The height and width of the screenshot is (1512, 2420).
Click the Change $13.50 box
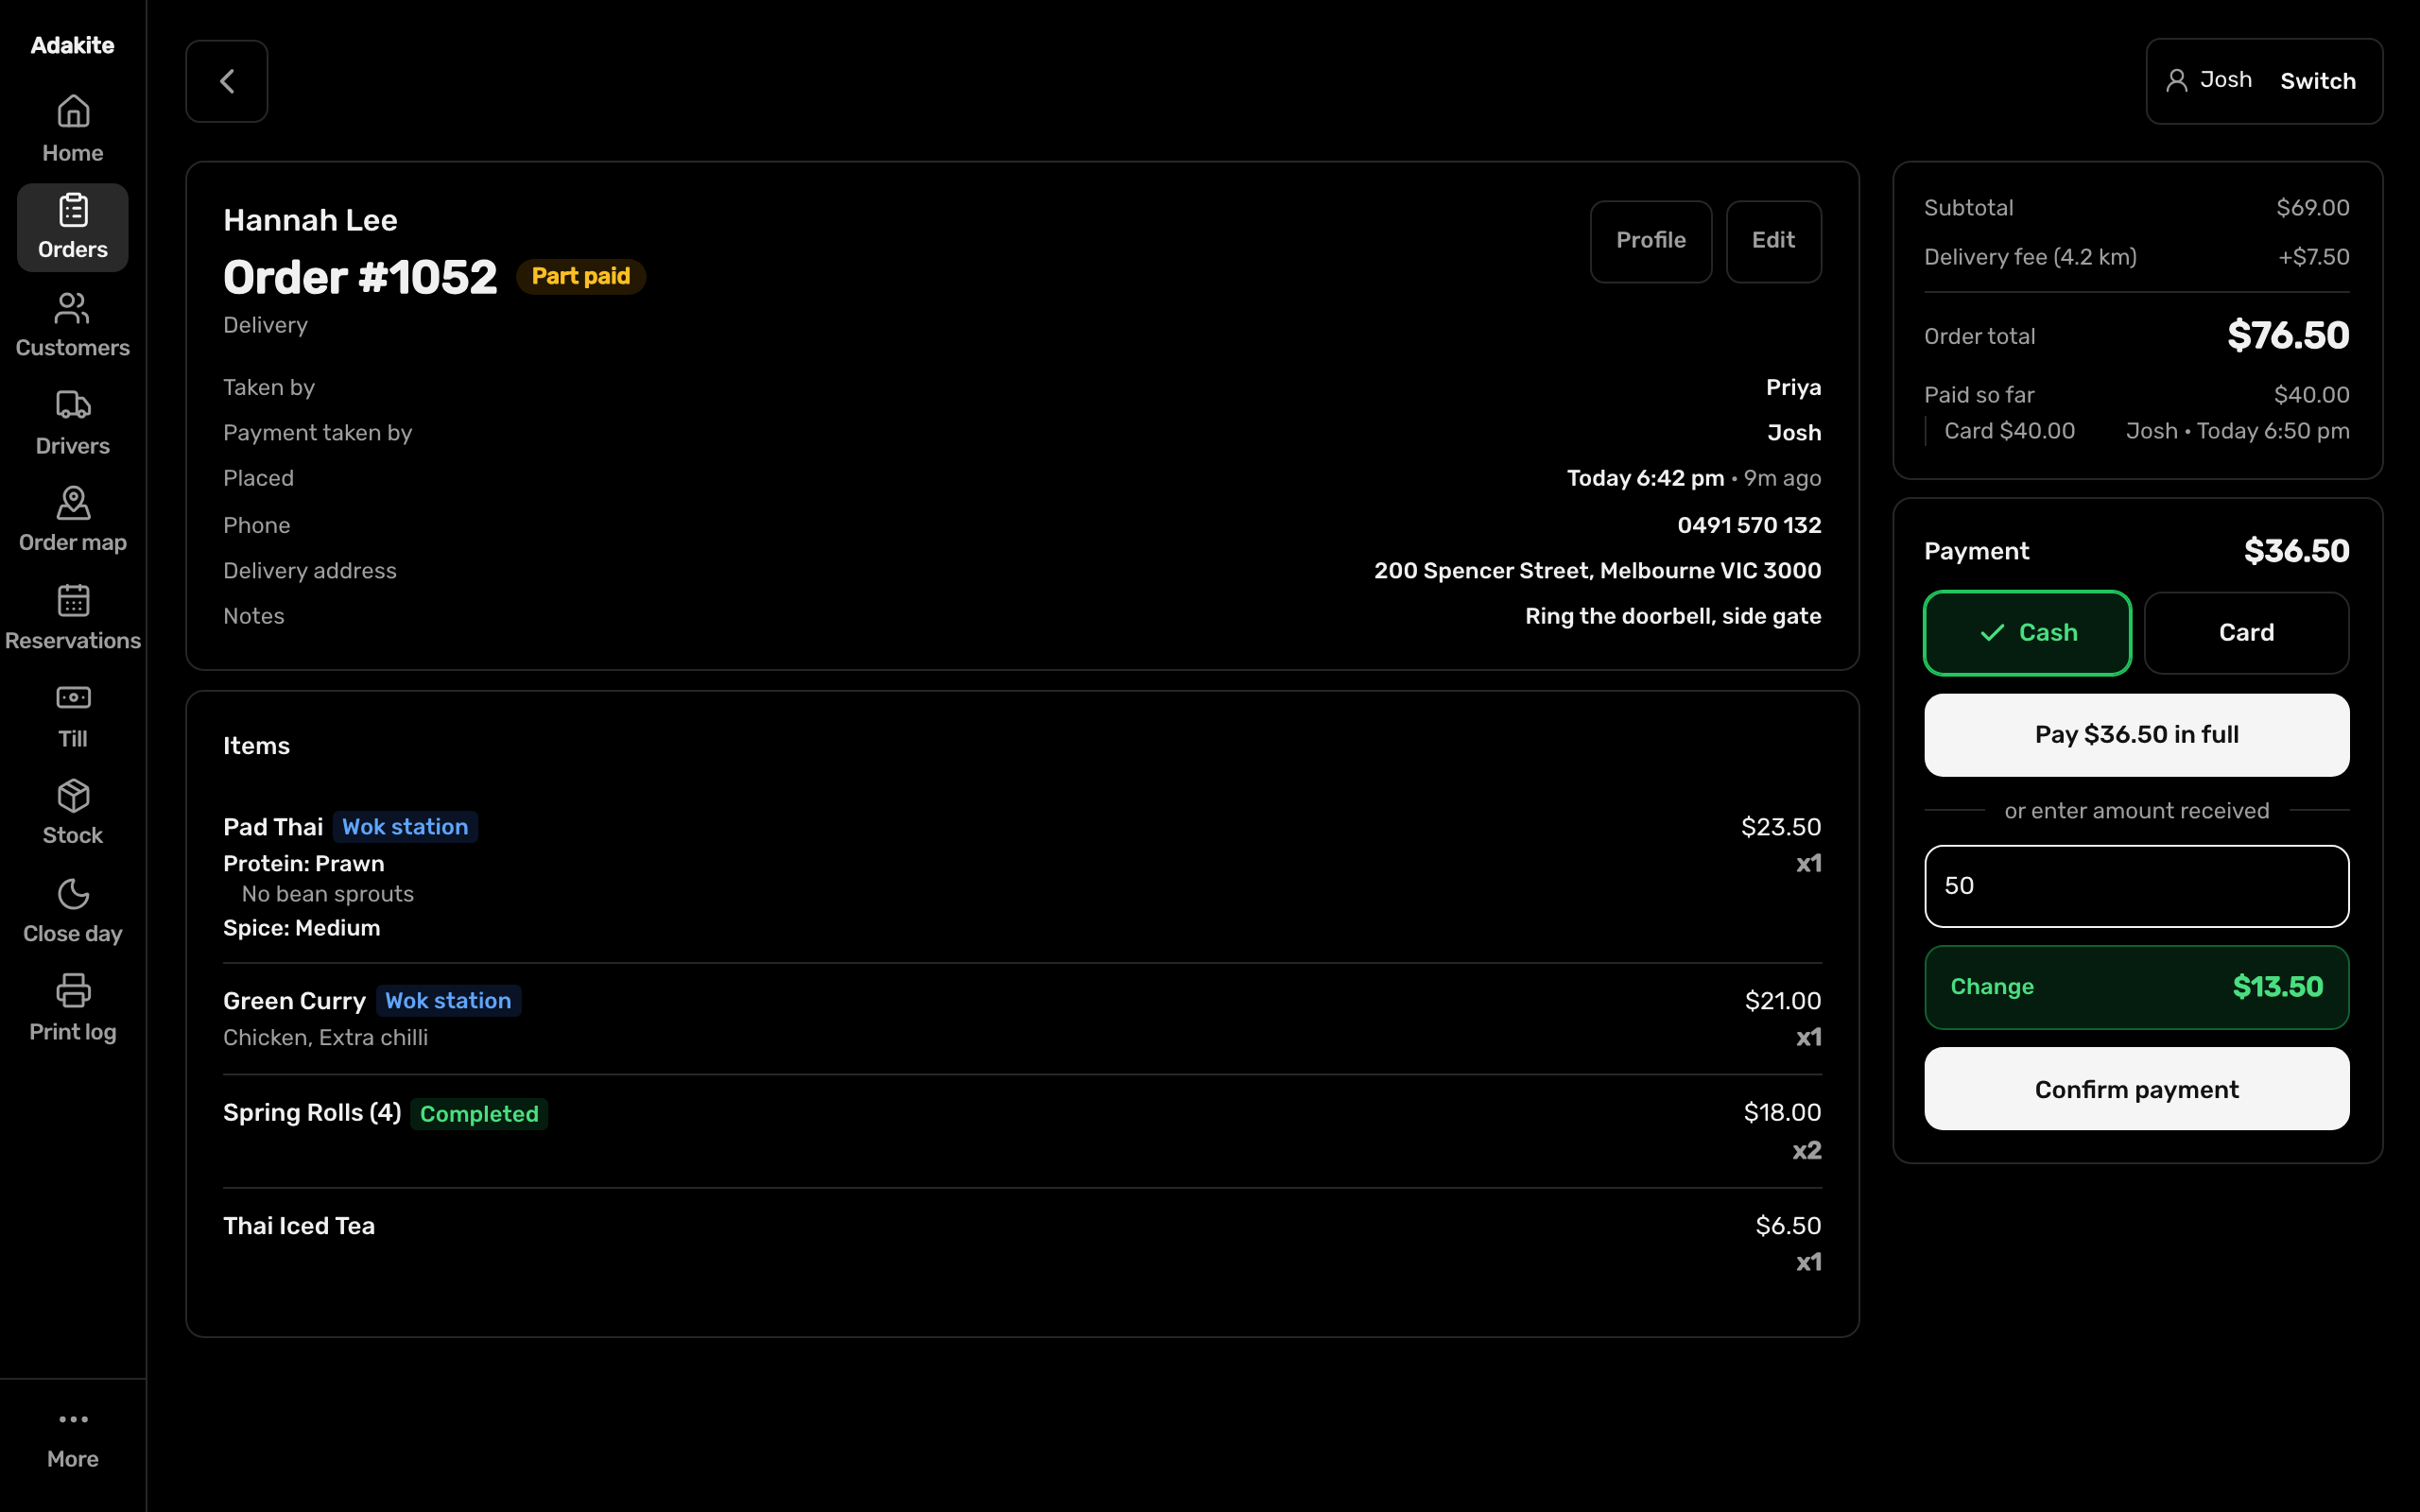click(2136, 987)
